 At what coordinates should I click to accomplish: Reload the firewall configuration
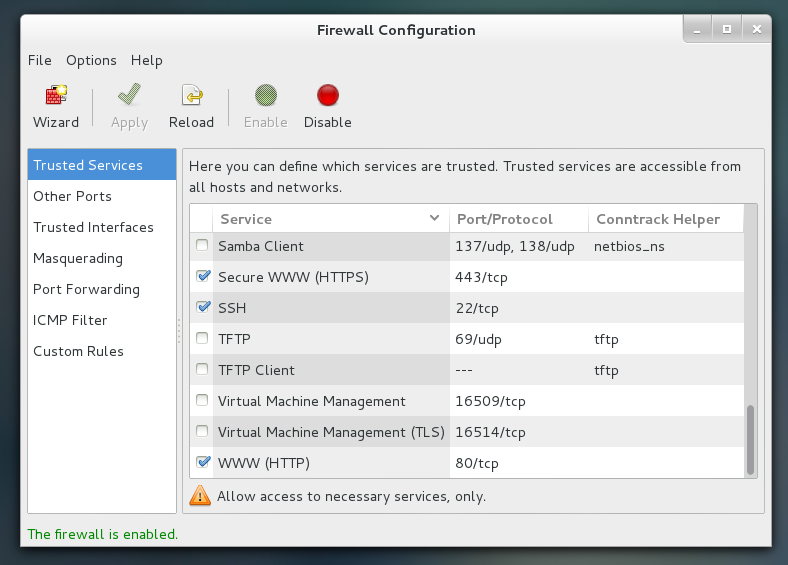(x=191, y=107)
